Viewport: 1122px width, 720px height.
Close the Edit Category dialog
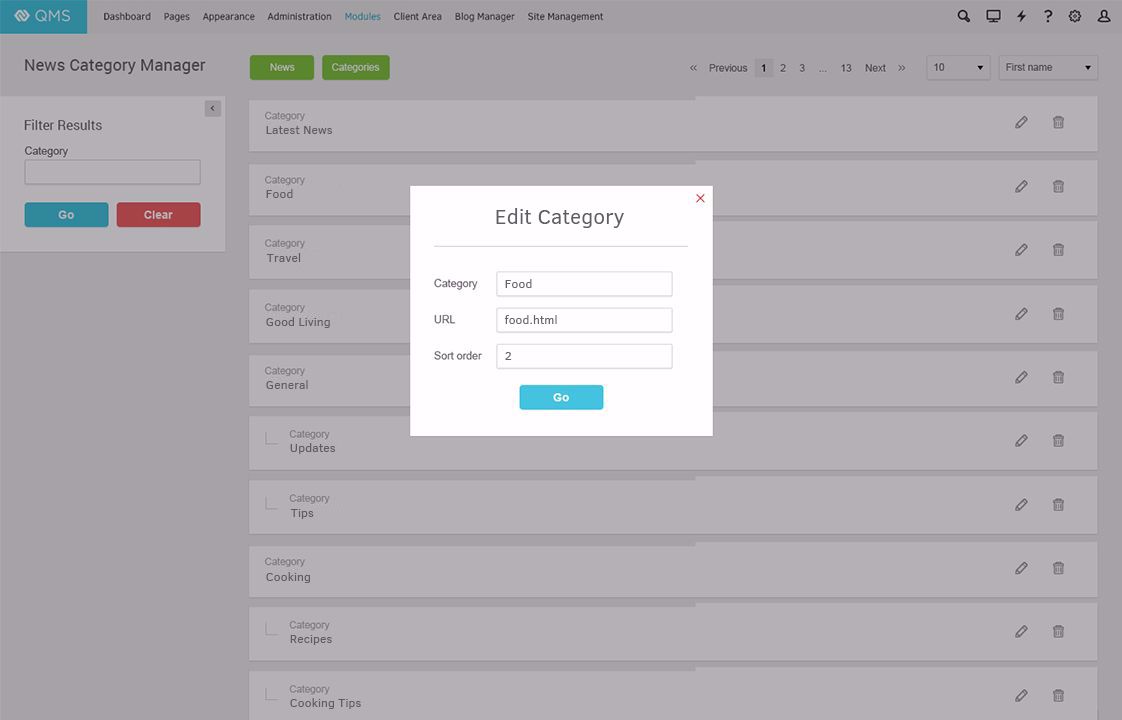click(x=700, y=198)
